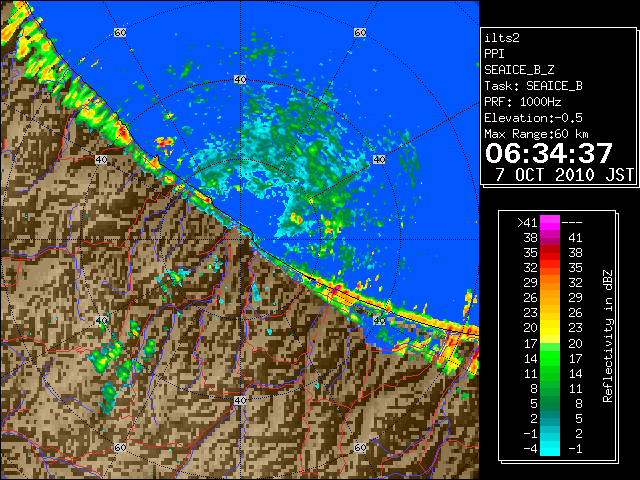The height and width of the screenshot is (480, 640).
Task: Click the magenta >41 dBZ color swatch
Action: [550, 222]
